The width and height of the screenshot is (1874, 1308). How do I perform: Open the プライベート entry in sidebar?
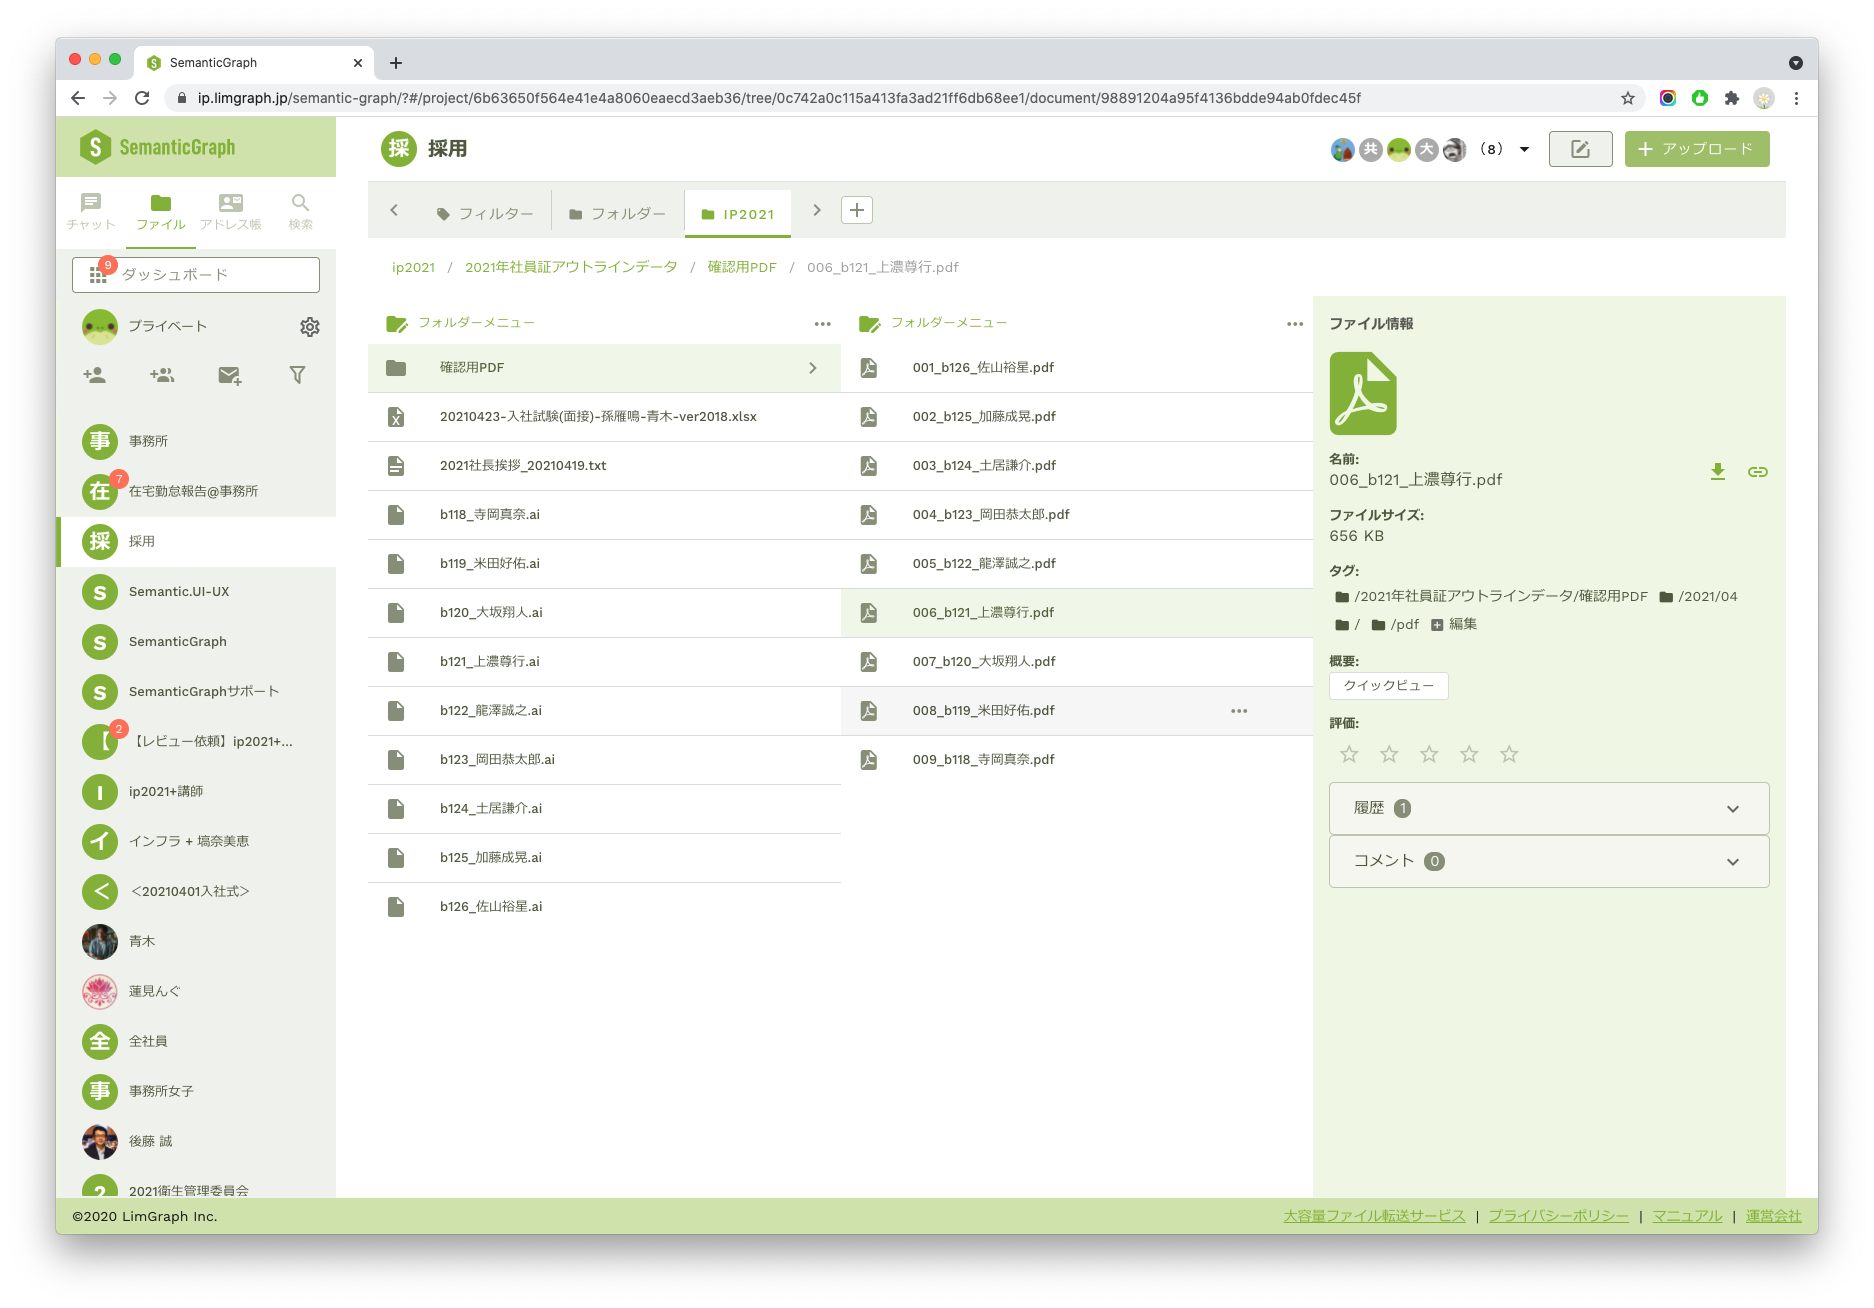(167, 326)
